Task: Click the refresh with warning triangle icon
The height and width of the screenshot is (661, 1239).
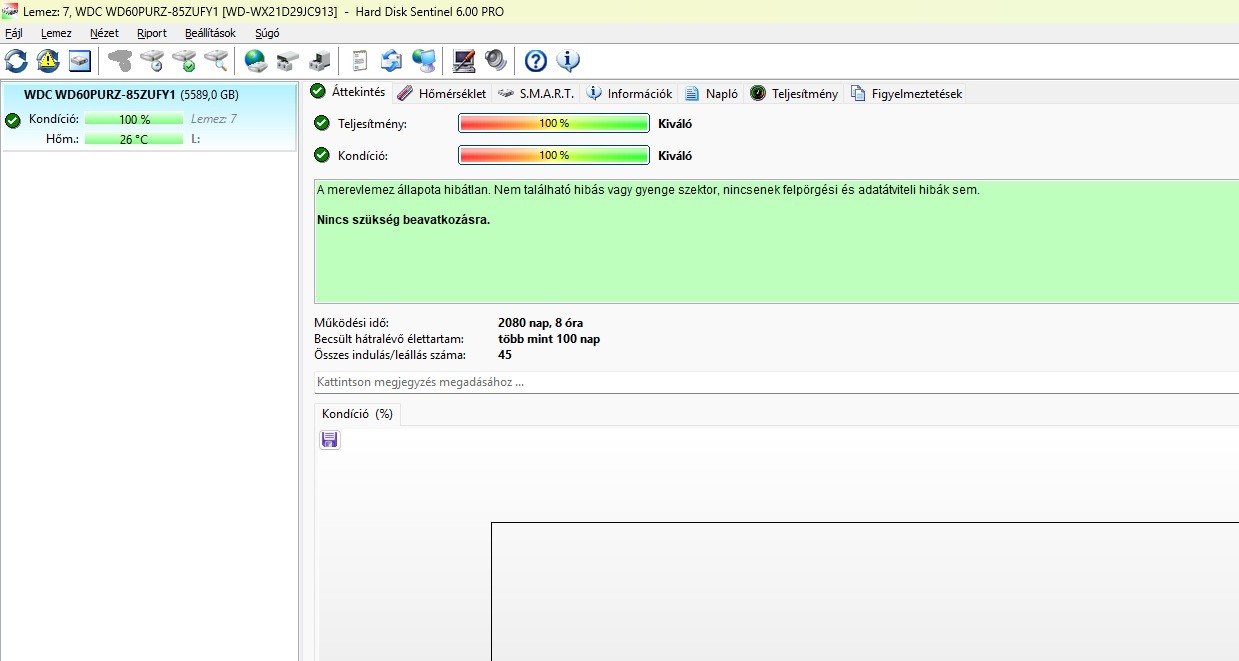Action: (48, 61)
